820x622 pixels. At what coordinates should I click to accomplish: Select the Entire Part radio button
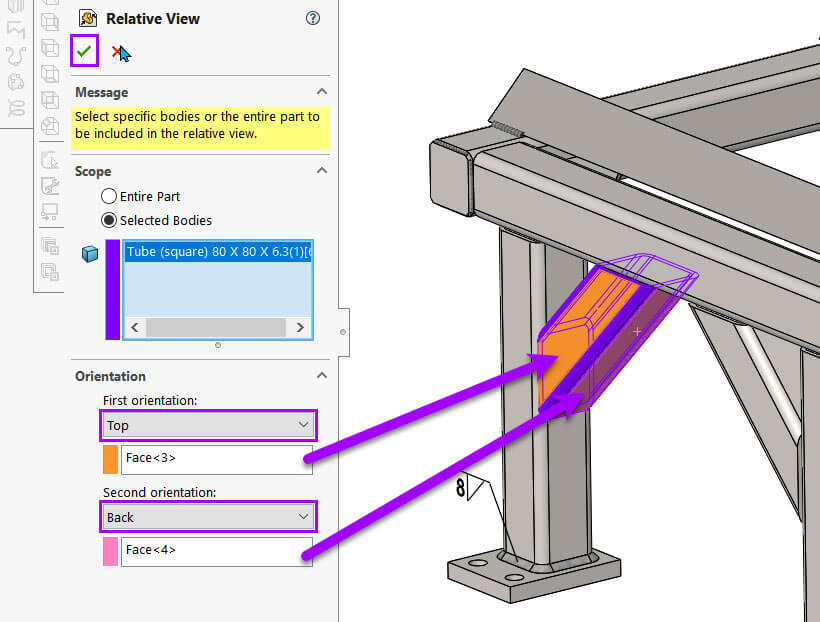coord(110,196)
